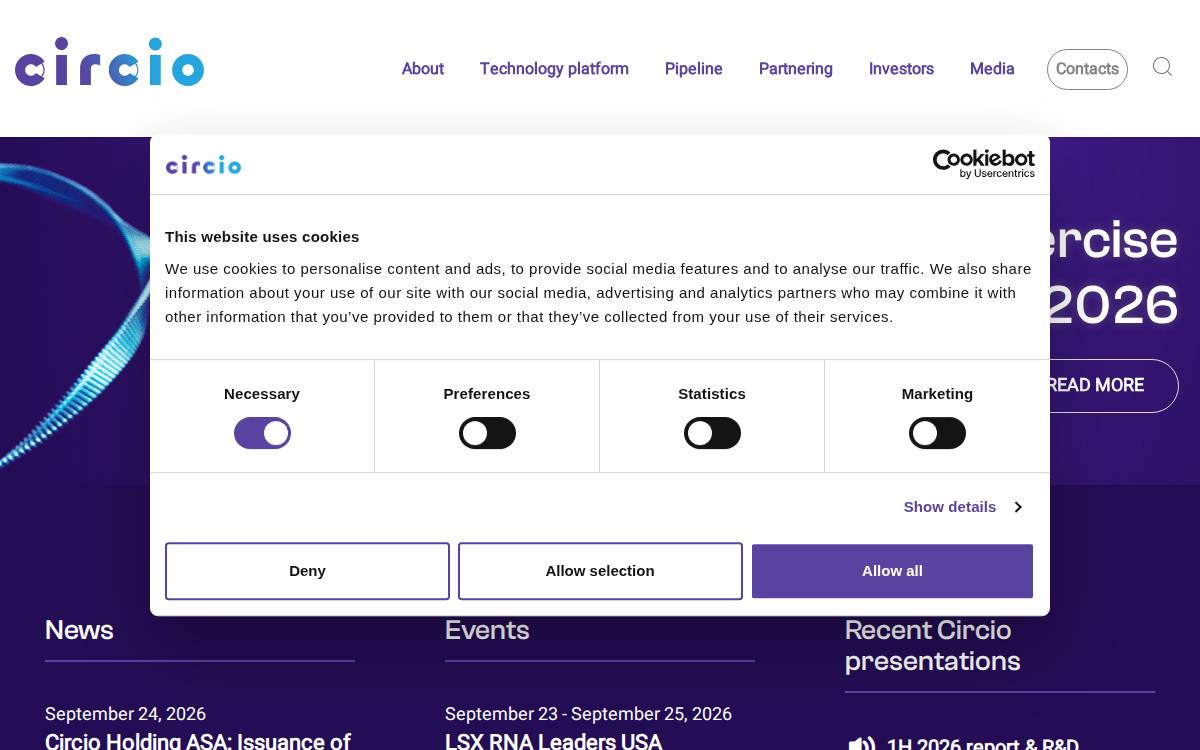Open the Pipeline menu
This screenshot has width=1200, height=750.
694,69
